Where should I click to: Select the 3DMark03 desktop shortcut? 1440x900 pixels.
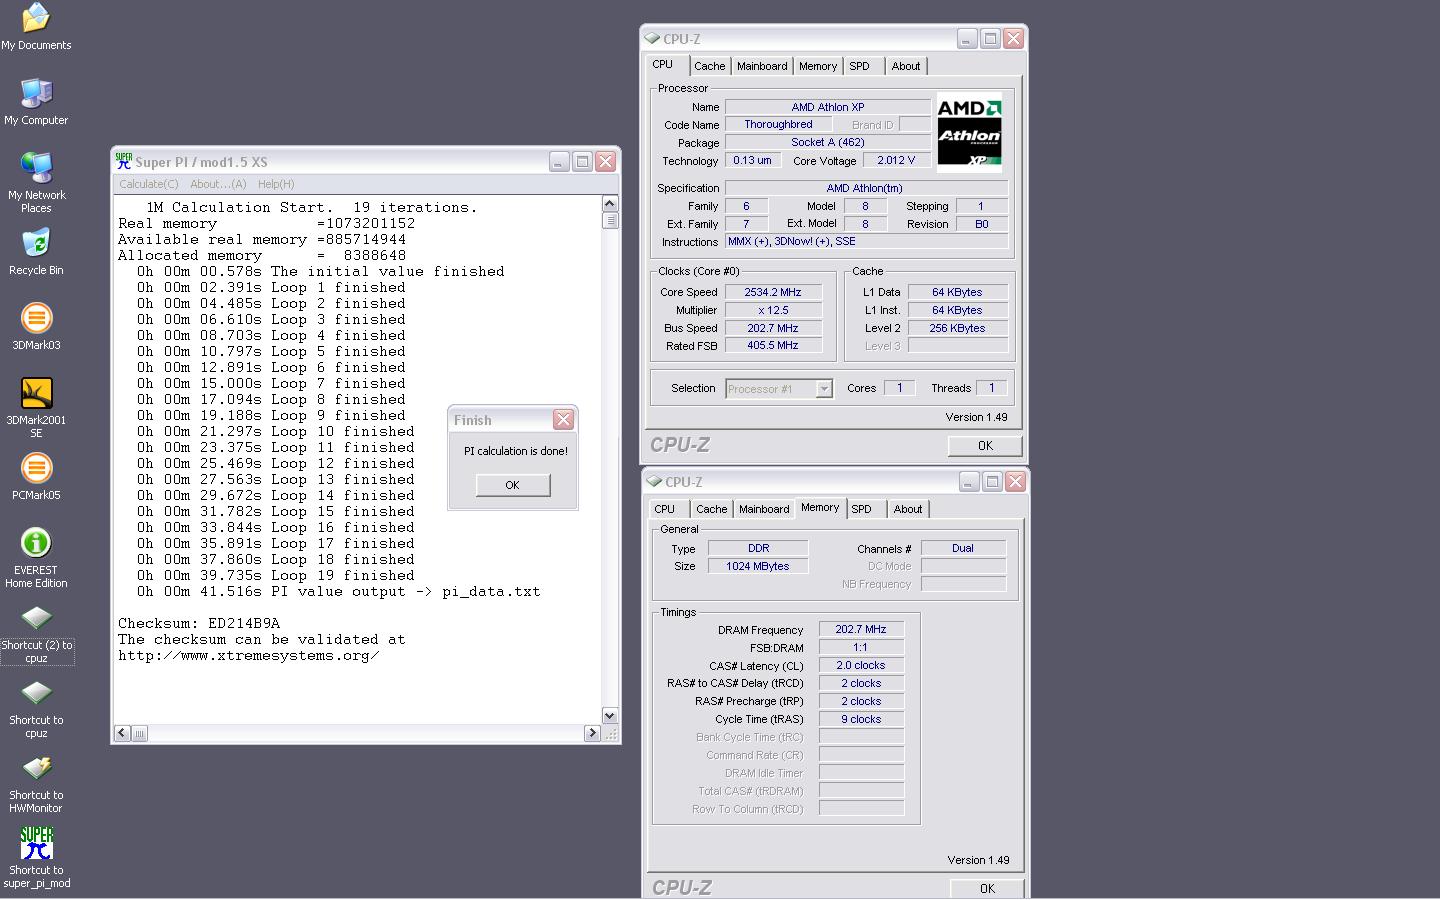coord(36,326)
